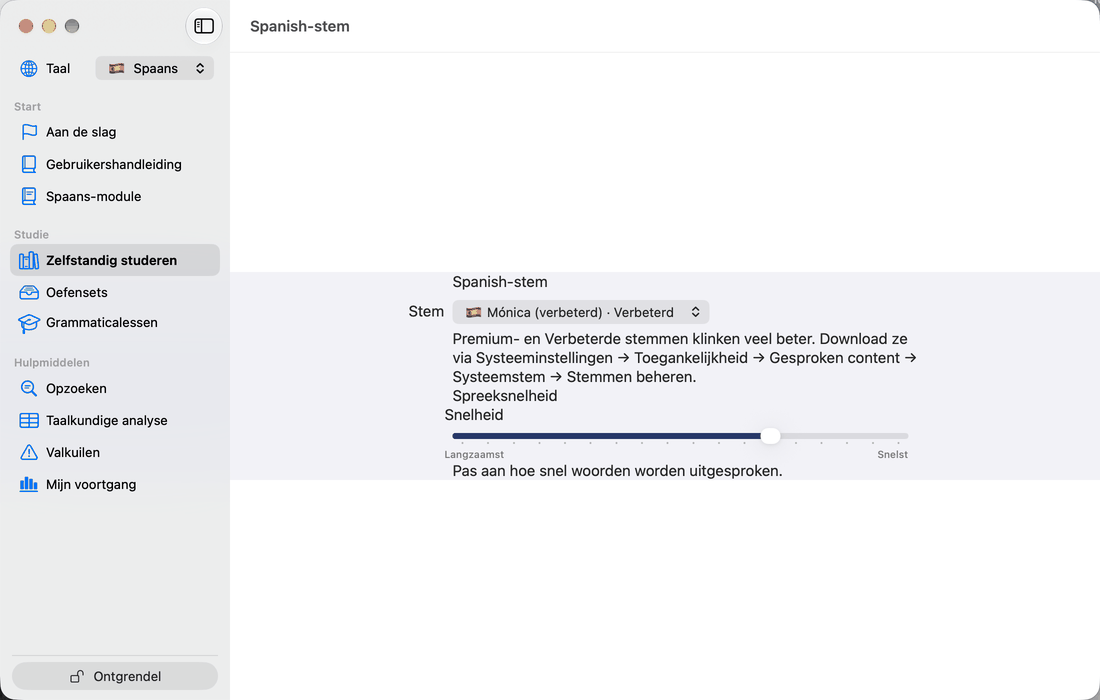Click the Valkuilen warning triangle icon
1100x700 pixels.
click(29, 452)
